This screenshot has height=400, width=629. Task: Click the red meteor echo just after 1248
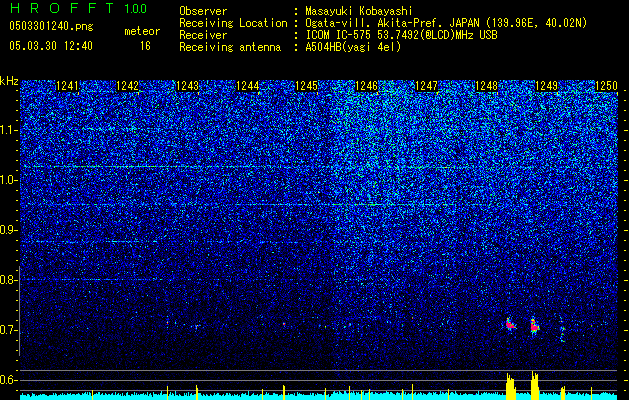coord(510,324)
